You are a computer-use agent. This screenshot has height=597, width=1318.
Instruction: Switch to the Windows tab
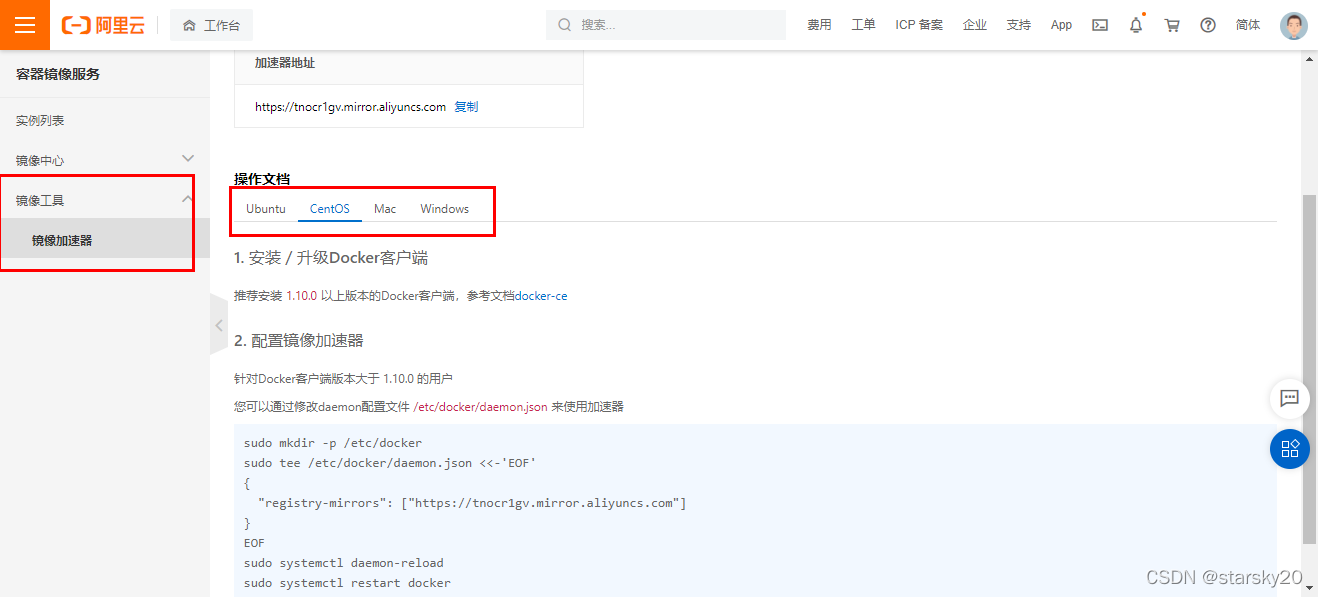(444, 209)
